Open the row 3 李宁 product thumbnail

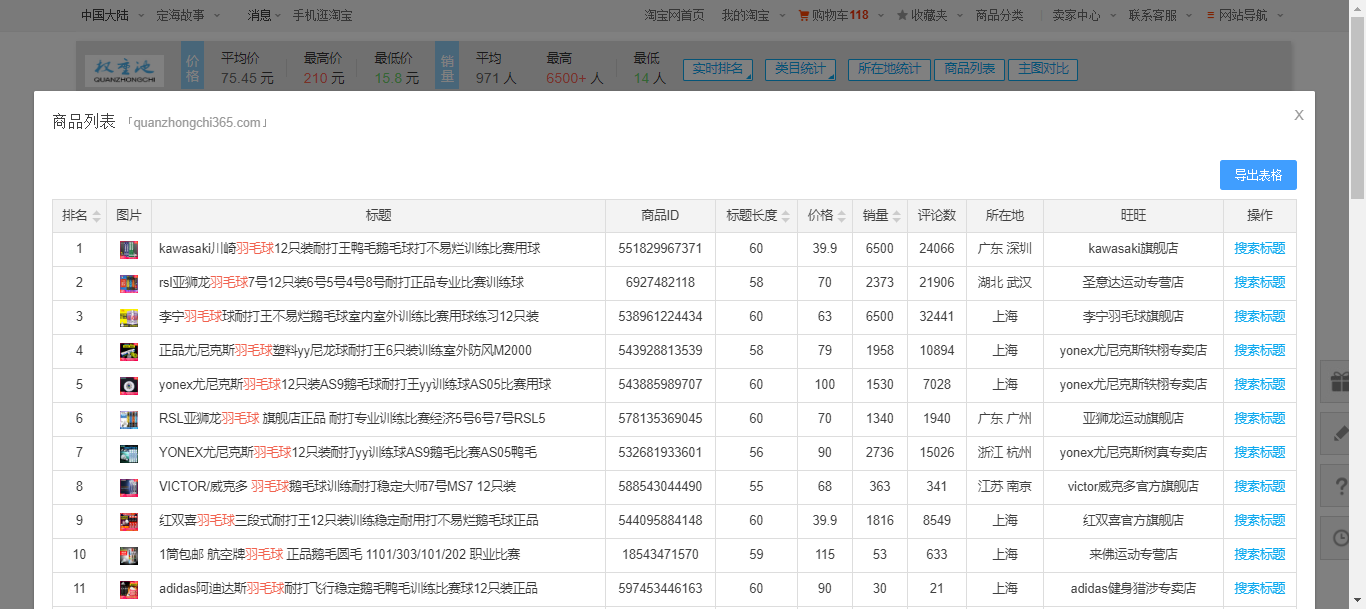tap(128, 317)
